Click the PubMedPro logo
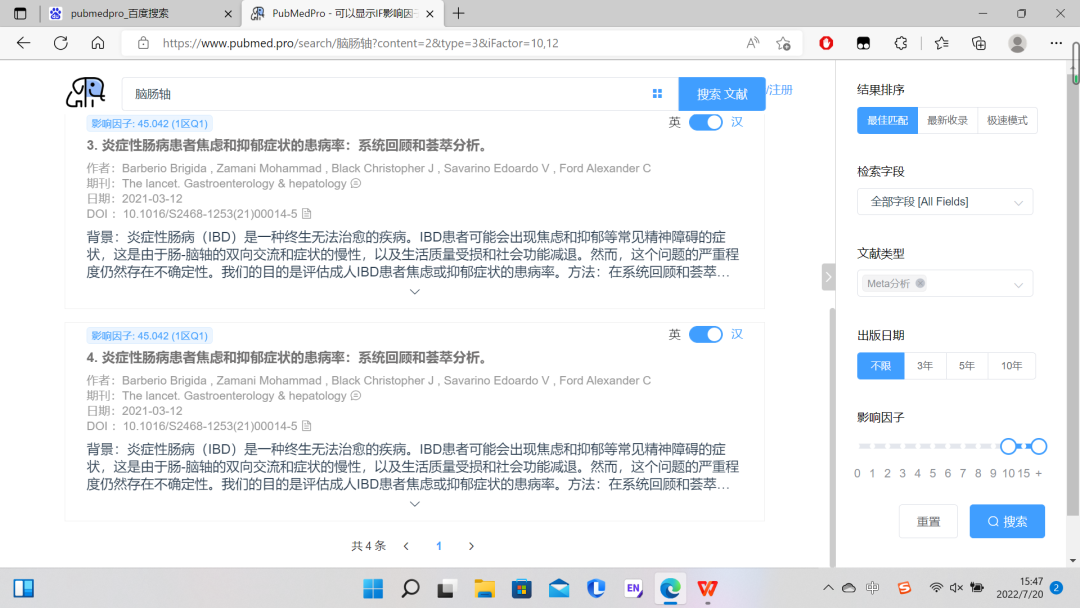 [x=85, y=92]
